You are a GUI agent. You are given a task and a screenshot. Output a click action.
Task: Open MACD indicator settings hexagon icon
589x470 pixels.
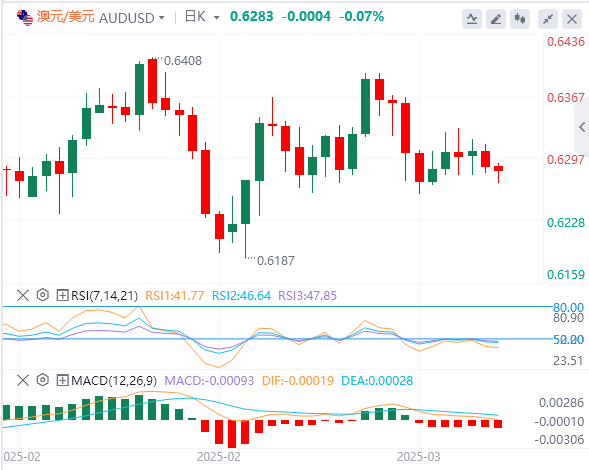coord(43,380)
